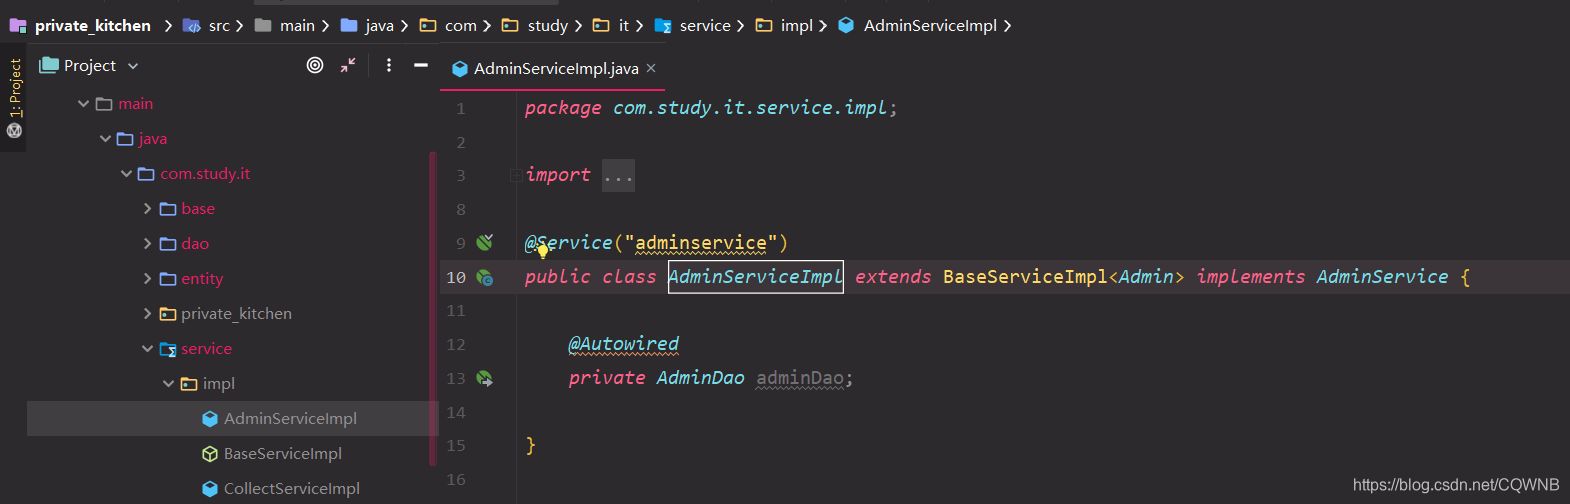The height and width of the screenshot is (504, 1570).
Task: Collapse the com.study.it package
Action: click(x=126, y=174)
